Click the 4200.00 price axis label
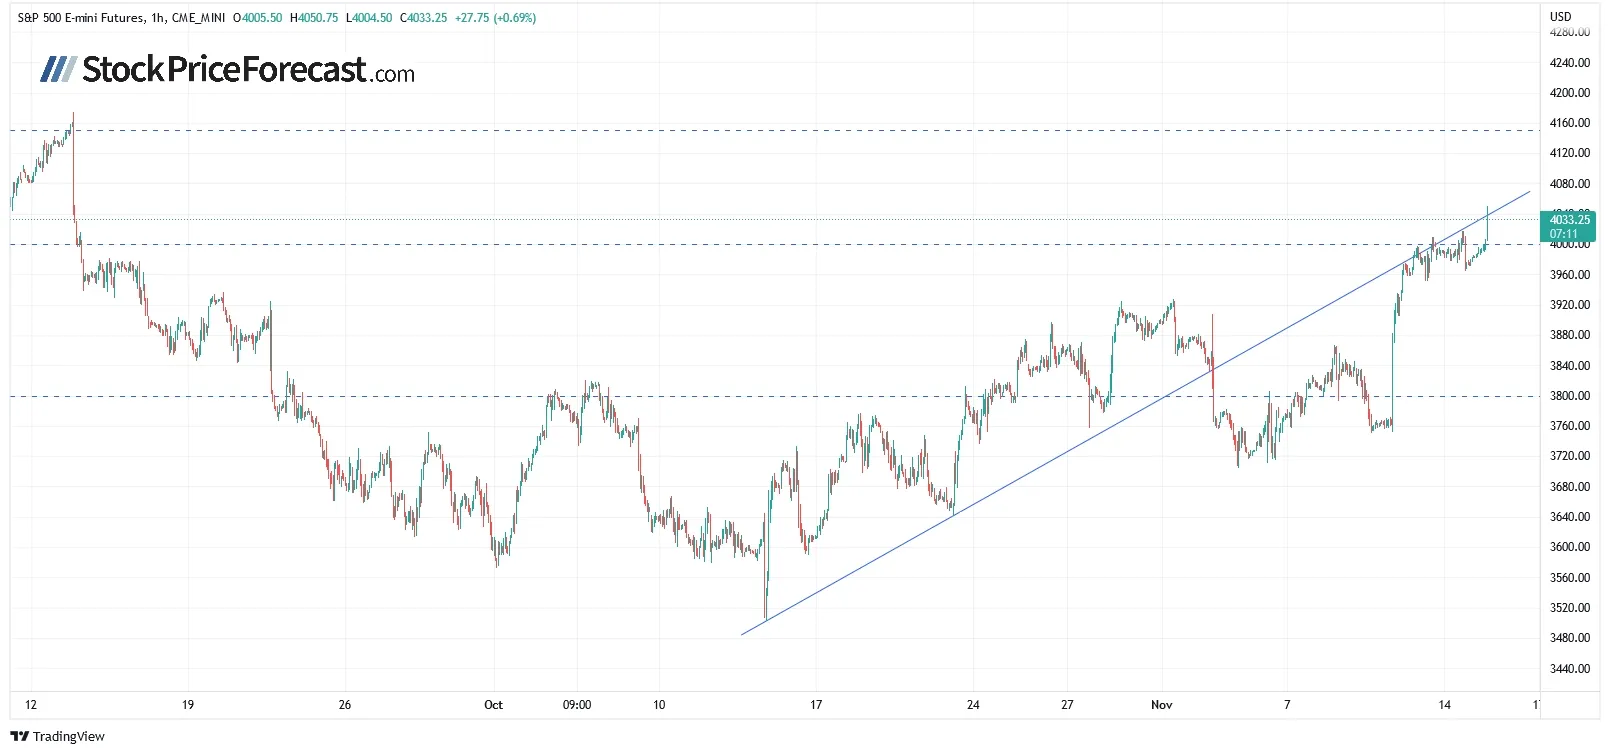This screenshot has height=754, width=1610. coord(1569,93)
